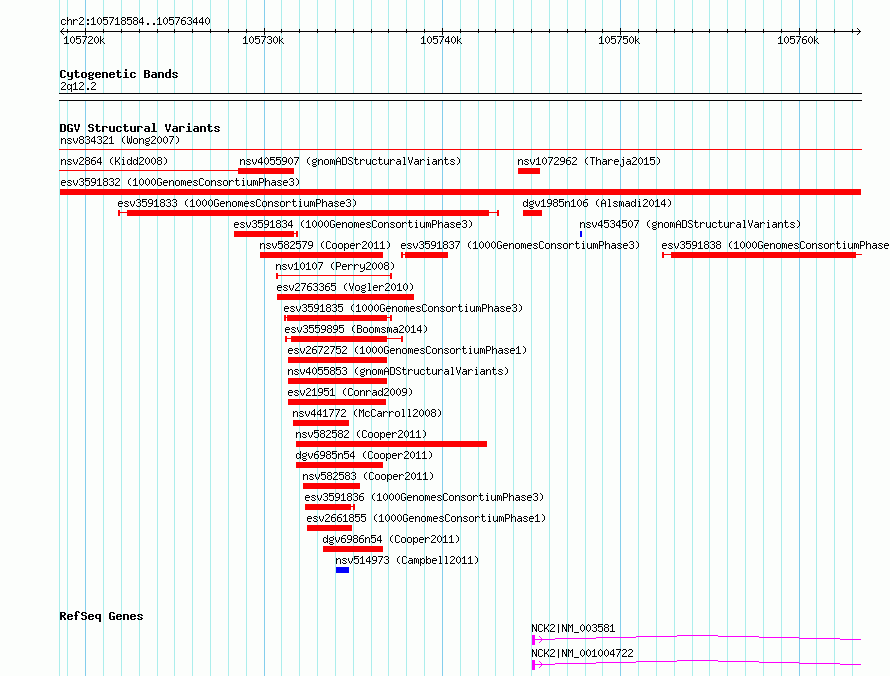Click the long nsv582582 red bar

391,444
